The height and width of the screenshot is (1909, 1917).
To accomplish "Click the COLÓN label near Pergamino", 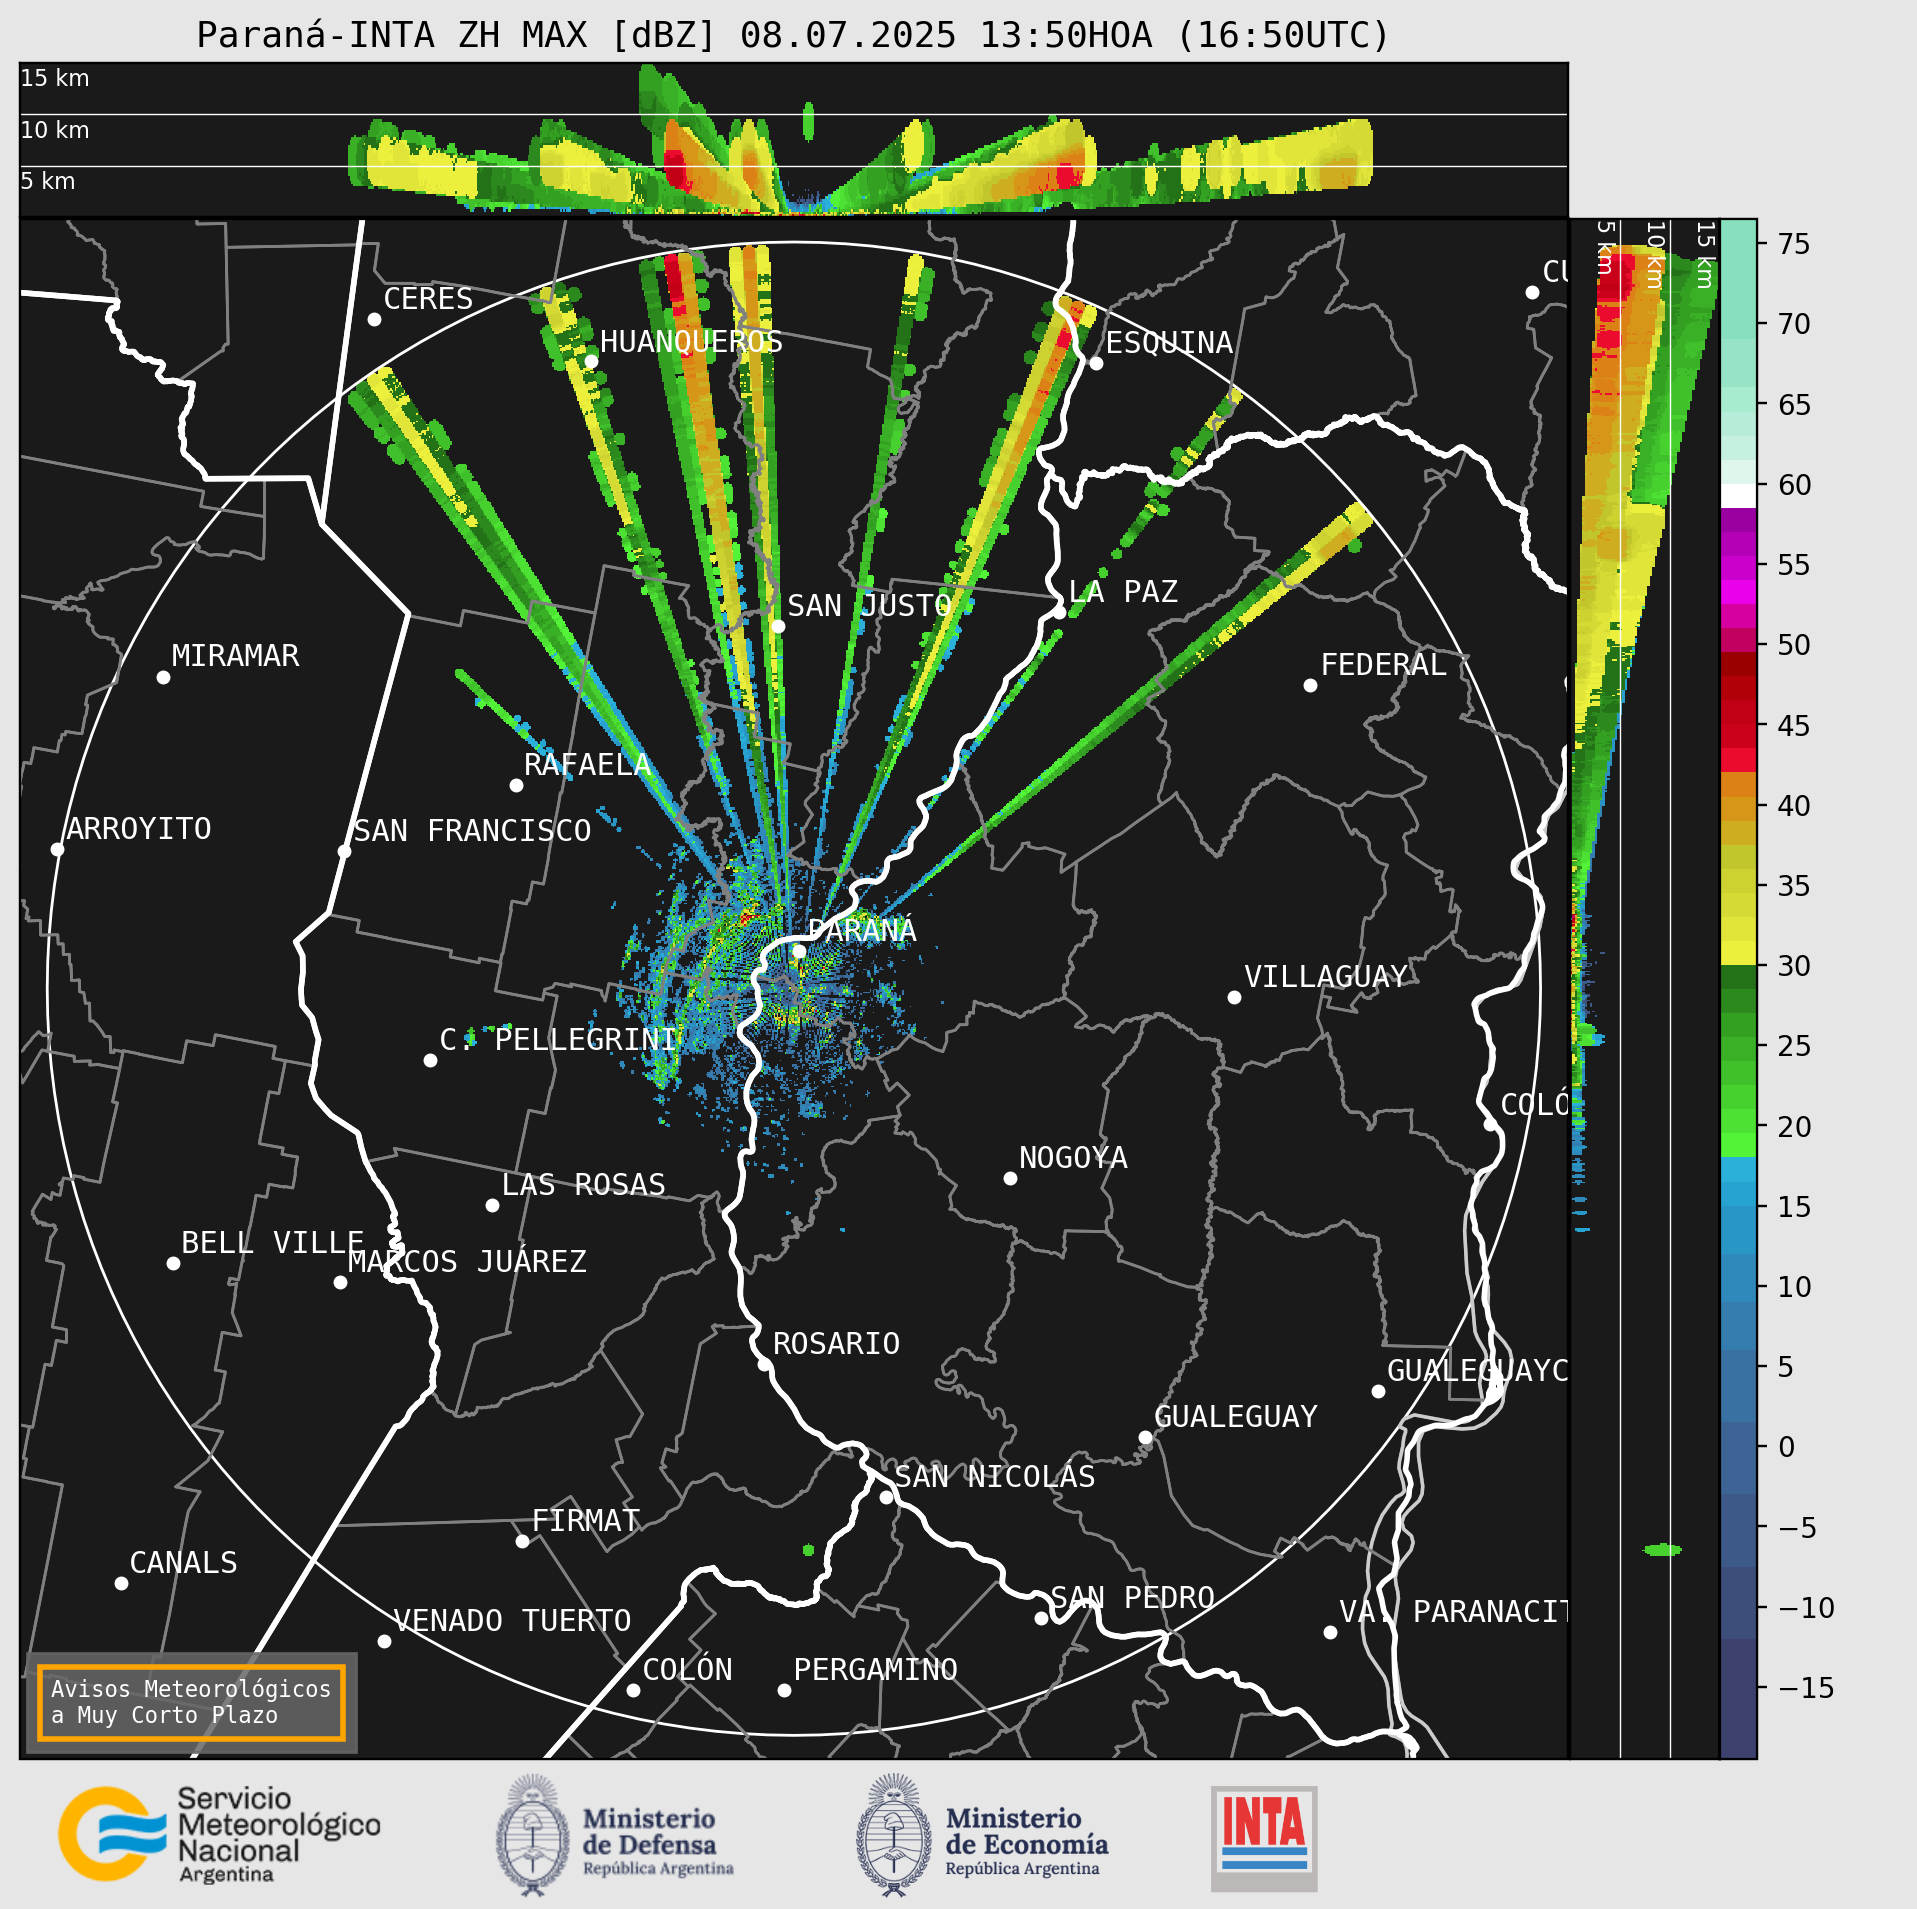I will click(687, 1669).
